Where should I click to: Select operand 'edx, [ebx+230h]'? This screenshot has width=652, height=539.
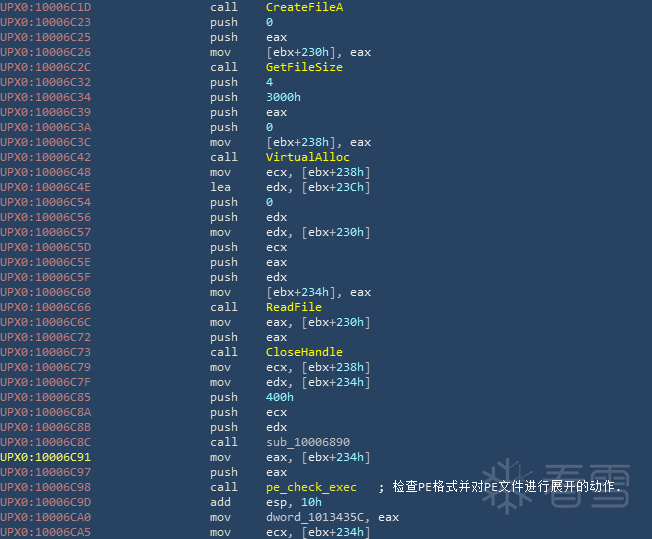(318, 232)
